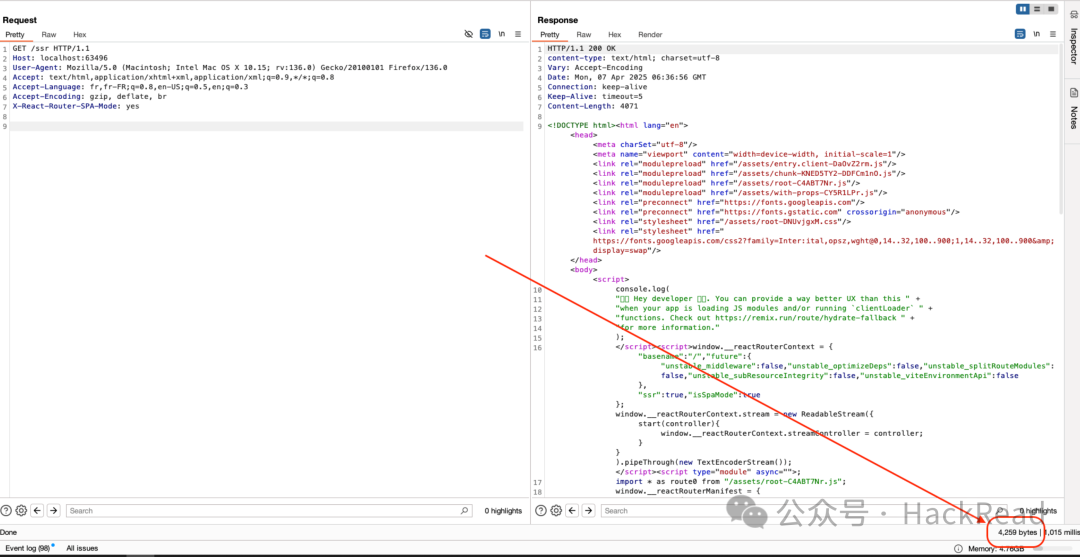Select top-bottom split layout button
Image resolution: width=1080 pixels, height=557 pixels.
pos(1037,9)
